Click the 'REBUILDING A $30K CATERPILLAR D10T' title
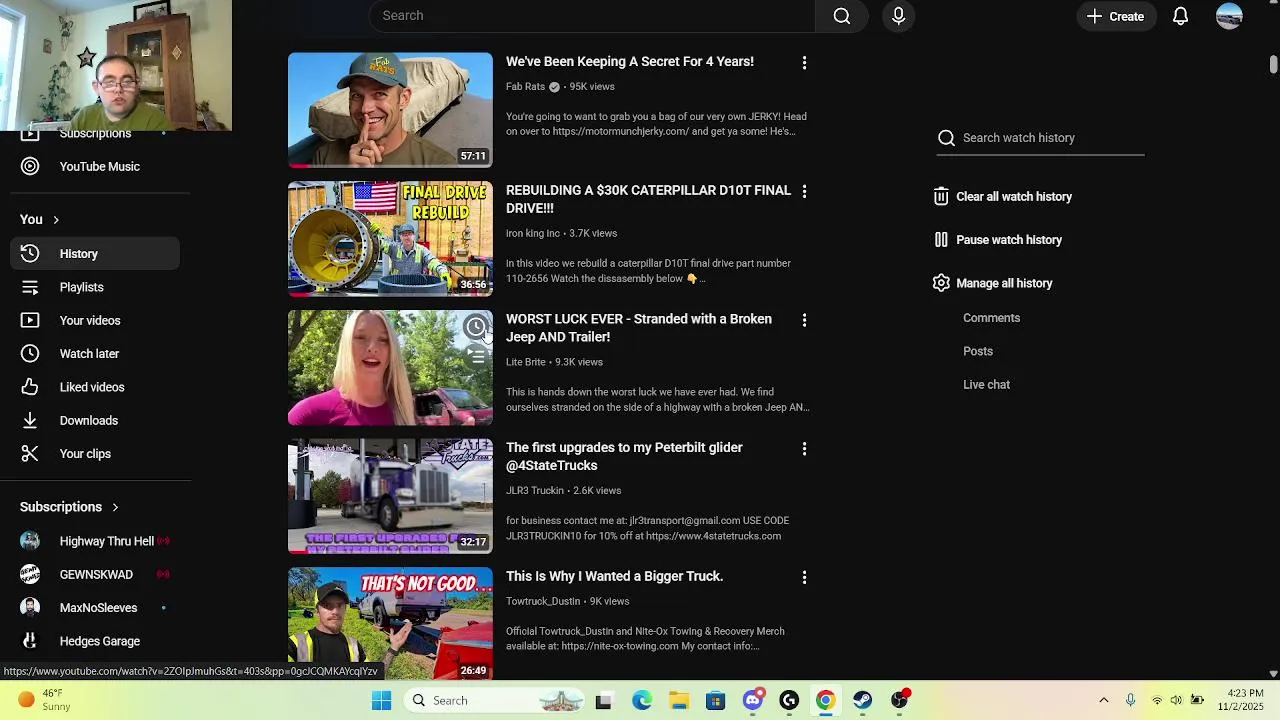 click(x=648, y=200)
